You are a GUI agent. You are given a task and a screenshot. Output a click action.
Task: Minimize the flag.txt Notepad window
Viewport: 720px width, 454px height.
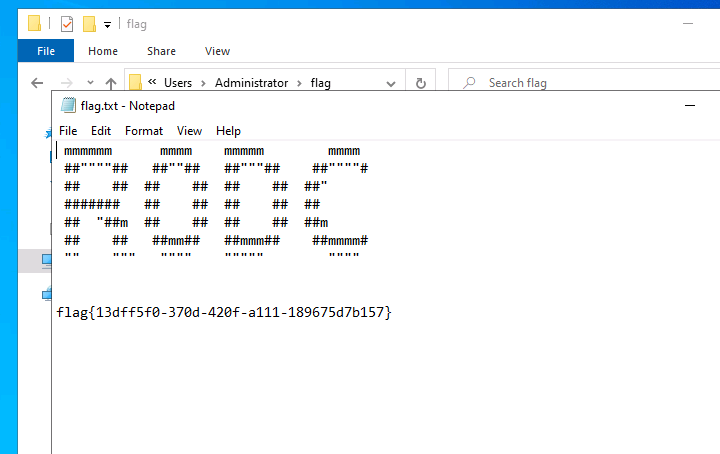690,106
